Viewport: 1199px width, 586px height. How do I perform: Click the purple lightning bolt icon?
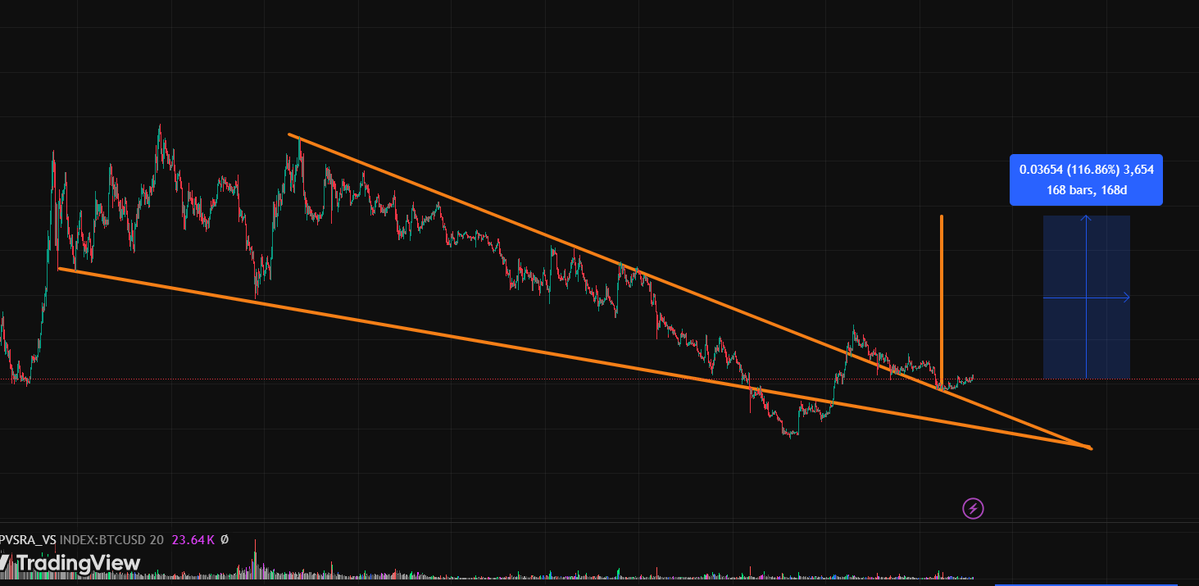tap(973, 508)
